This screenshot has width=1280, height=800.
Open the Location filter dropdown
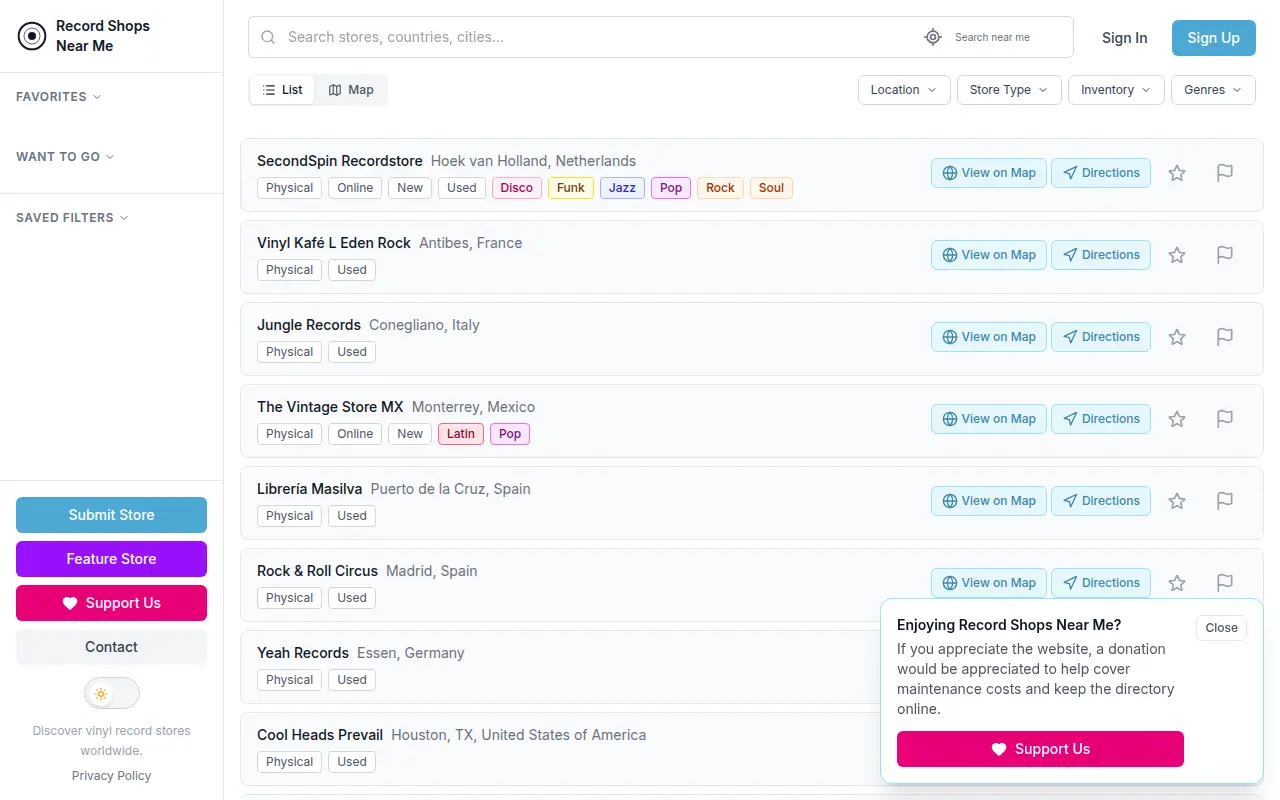tap(904, 90)
